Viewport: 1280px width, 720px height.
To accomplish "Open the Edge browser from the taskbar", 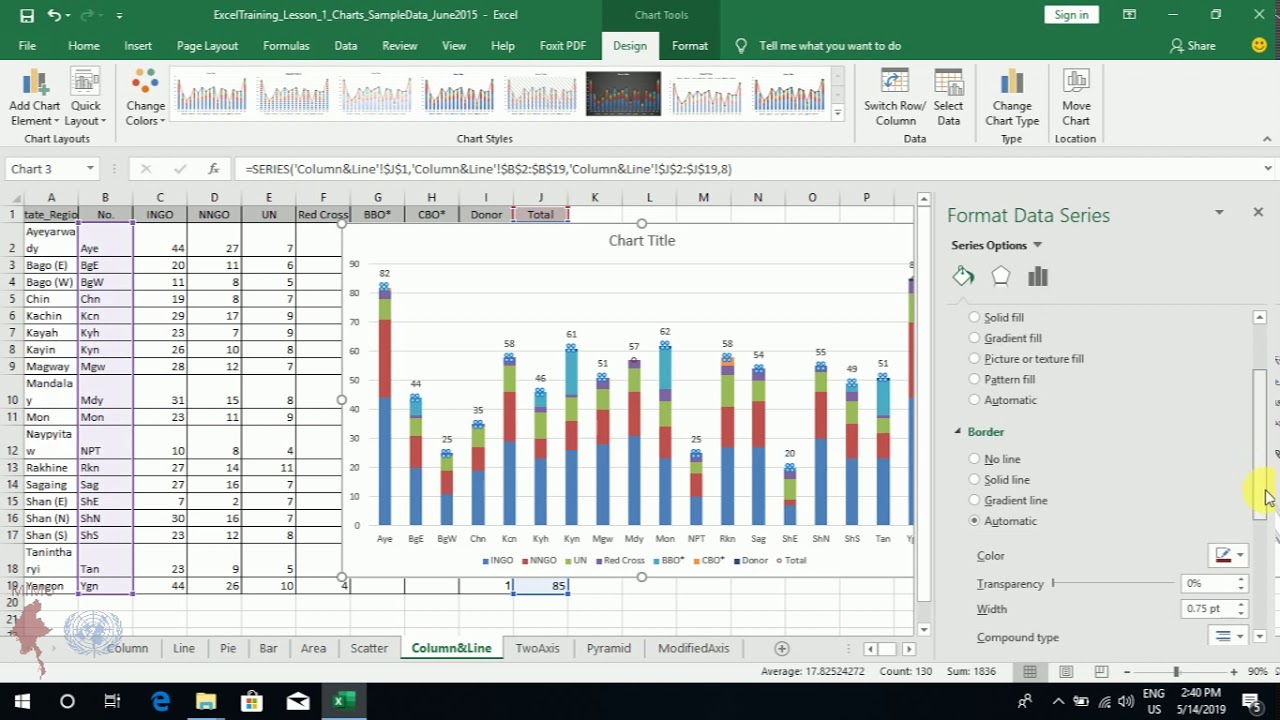I will point(160,701).
